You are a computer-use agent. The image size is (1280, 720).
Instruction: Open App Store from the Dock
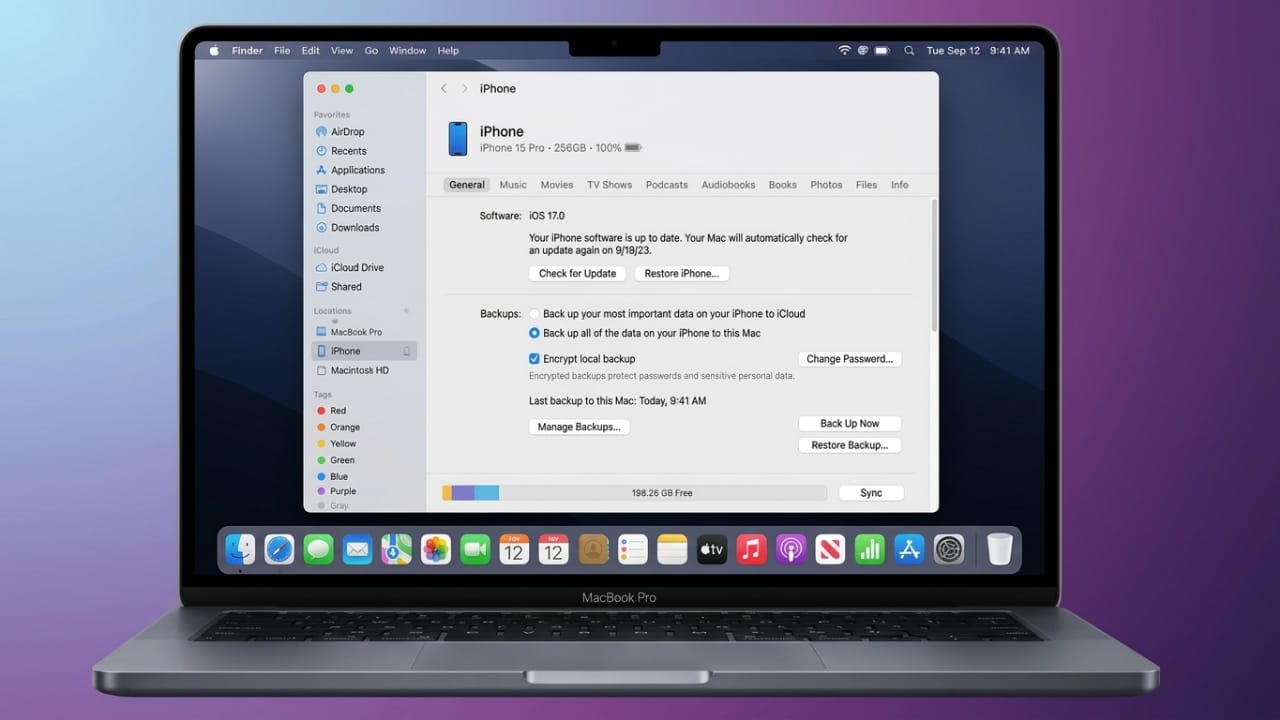tap(909, 549)
